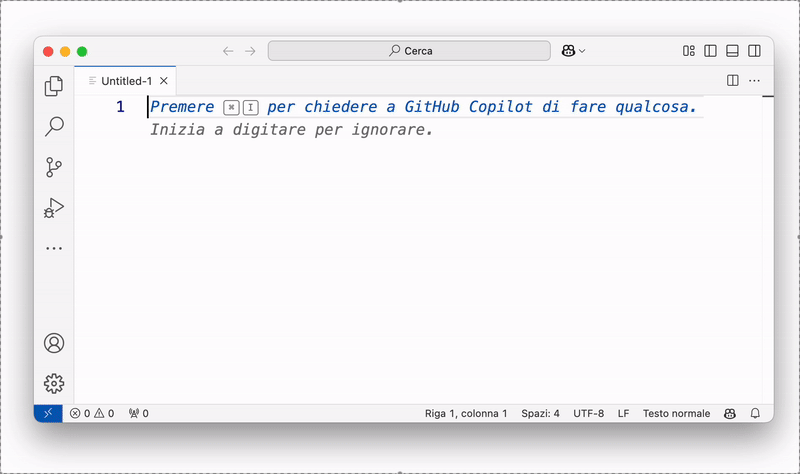Open the Source Control view

[54, 167]
